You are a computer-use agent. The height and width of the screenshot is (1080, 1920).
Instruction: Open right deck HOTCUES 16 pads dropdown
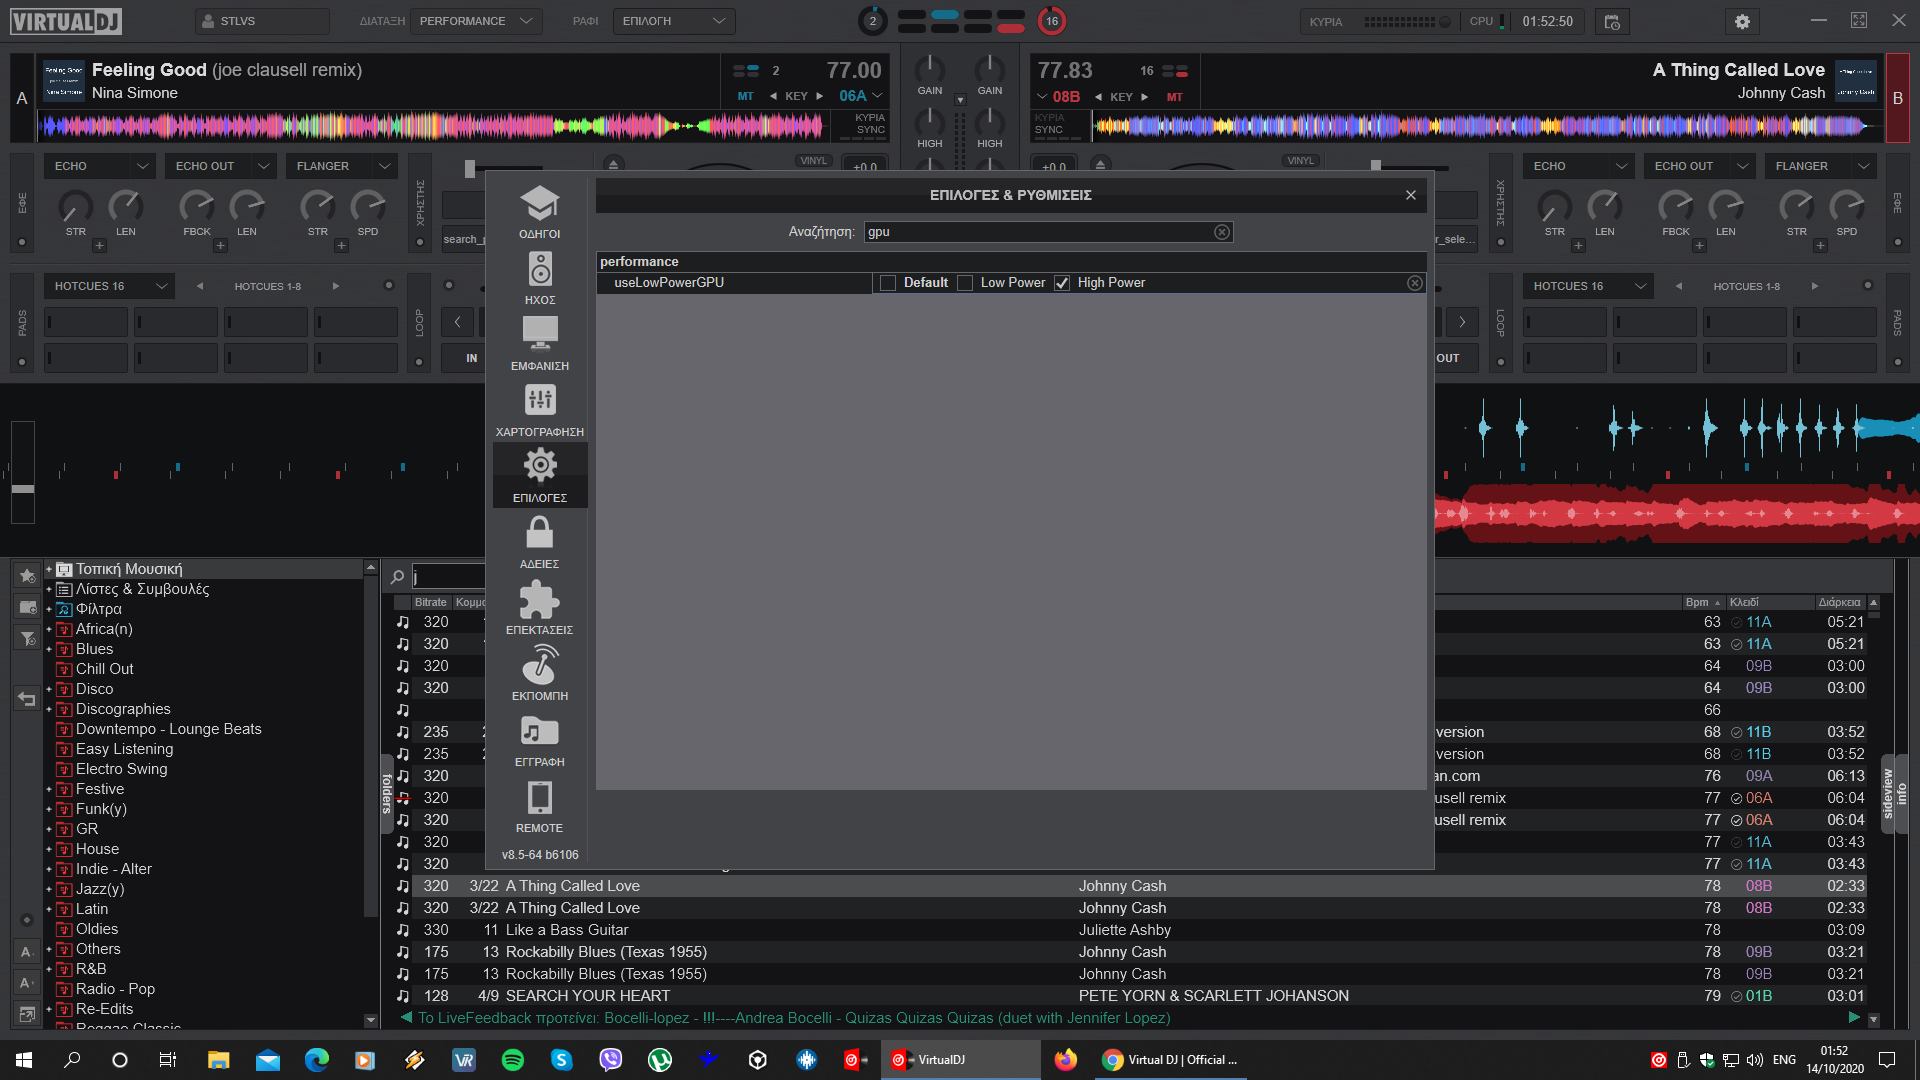coord(1587,286)
